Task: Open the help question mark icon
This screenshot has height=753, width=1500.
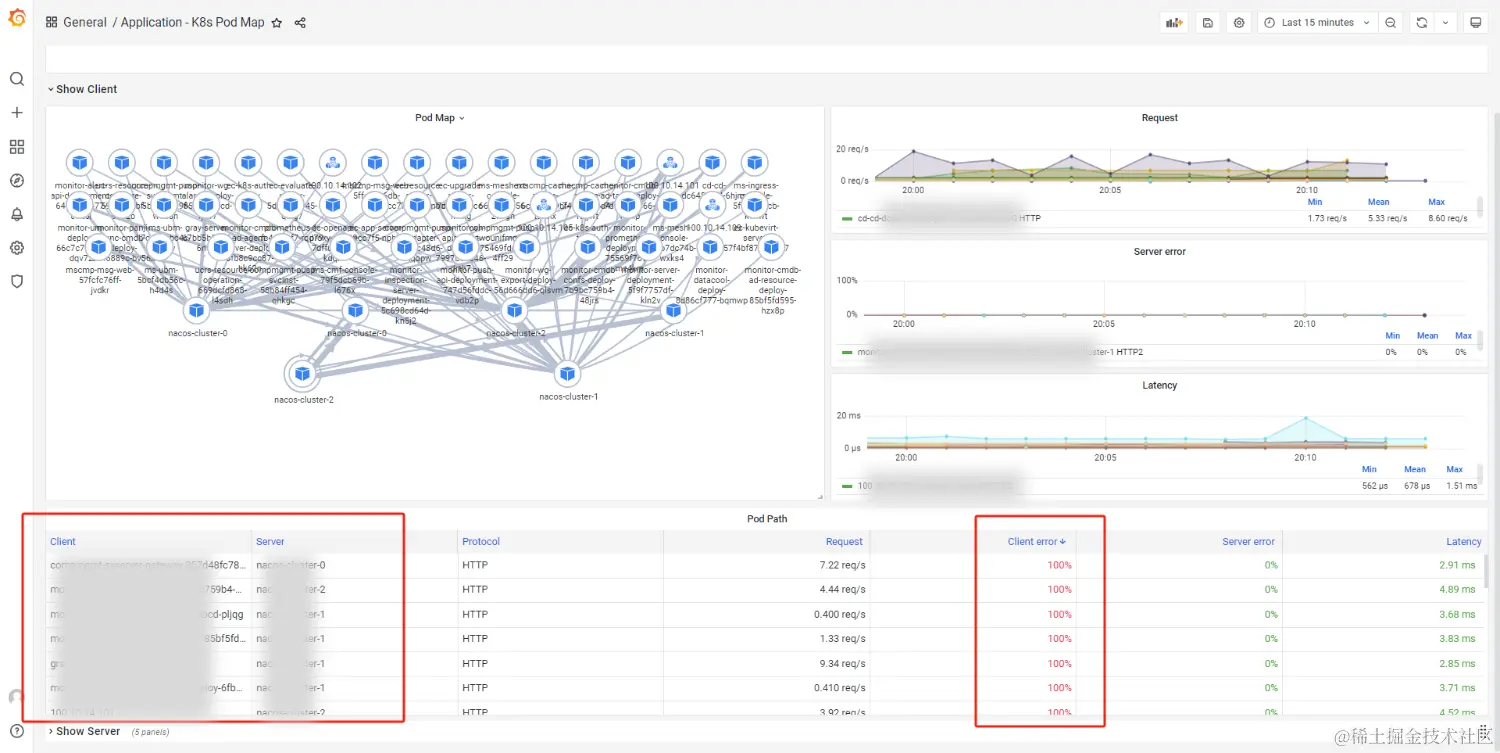Action: click(16, 731)
